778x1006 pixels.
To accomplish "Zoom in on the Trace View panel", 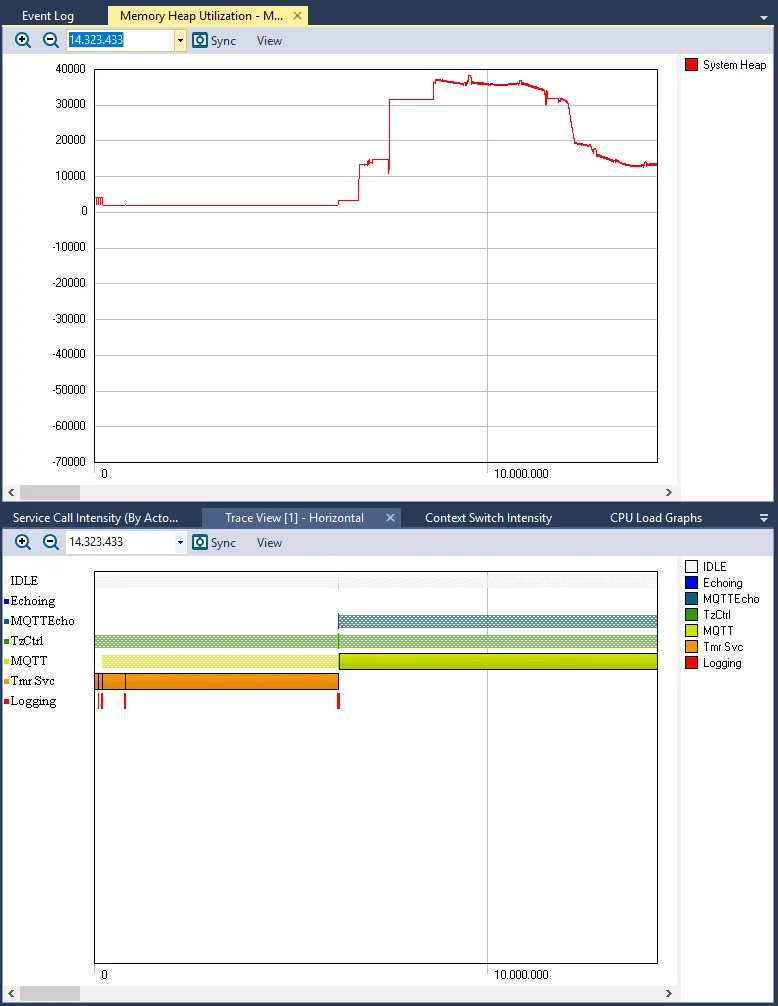I will pyautogui.click(x=23, y=542).
